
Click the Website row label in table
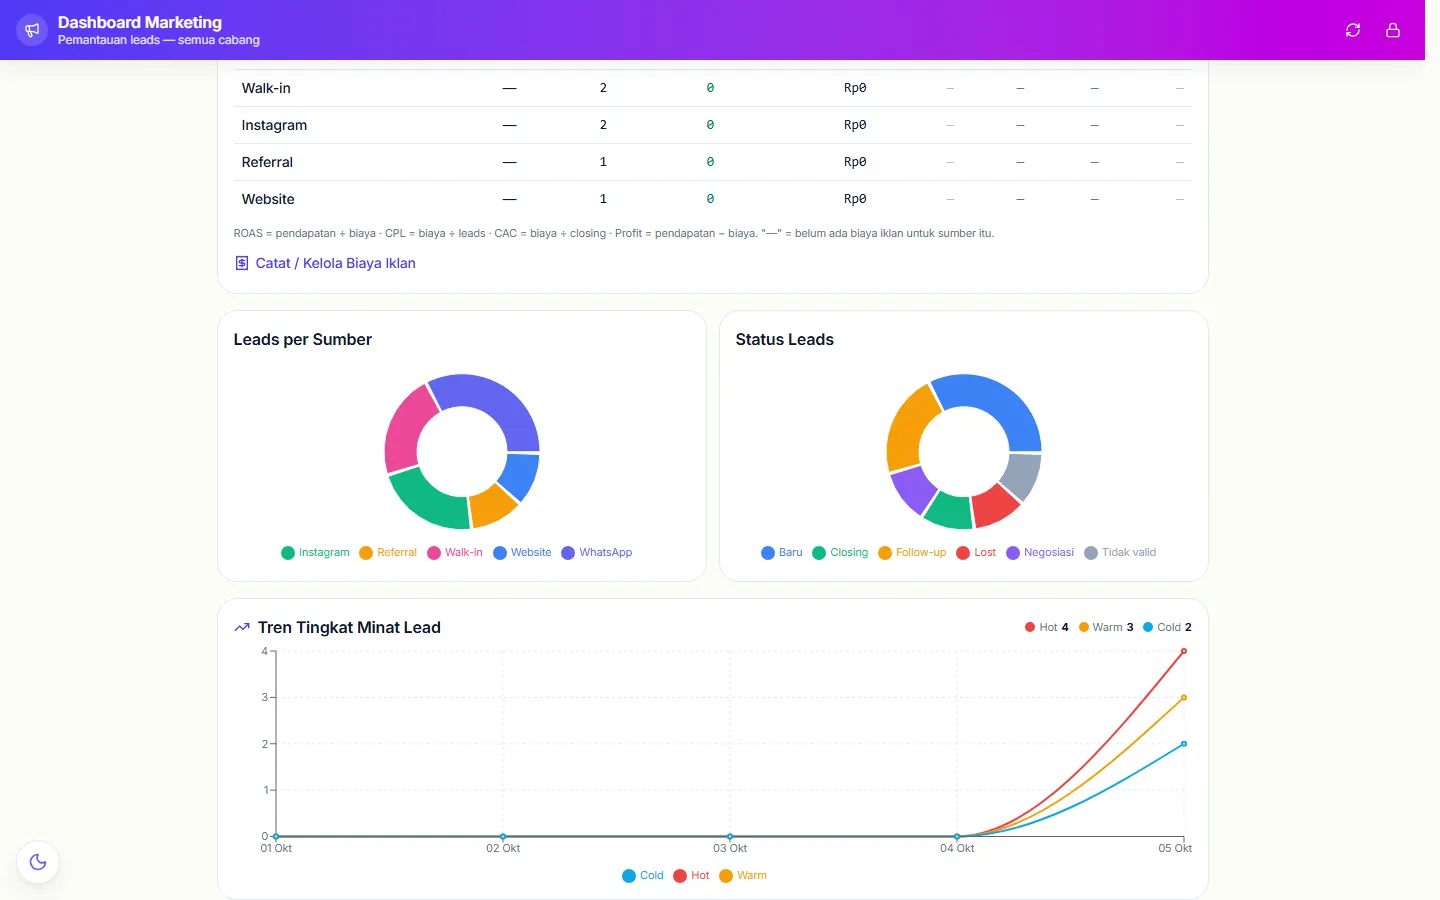click(x=268, y=199)
